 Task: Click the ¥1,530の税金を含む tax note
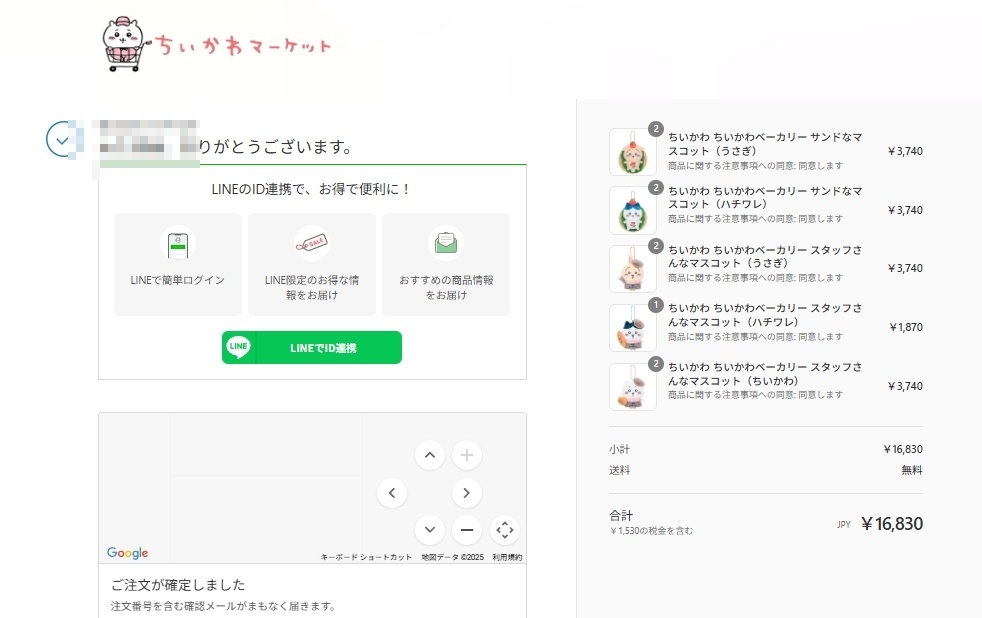(651, 531)
